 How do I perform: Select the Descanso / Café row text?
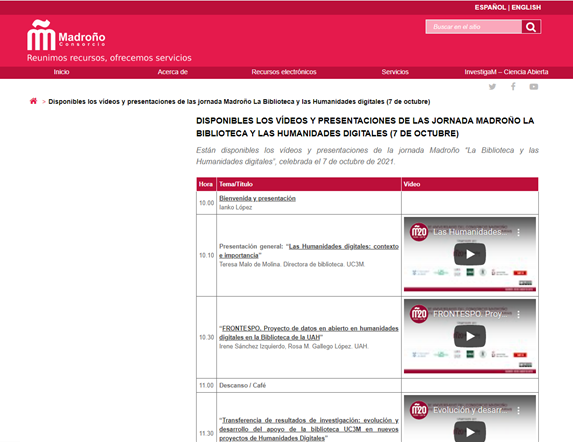[x=242, y=385]
